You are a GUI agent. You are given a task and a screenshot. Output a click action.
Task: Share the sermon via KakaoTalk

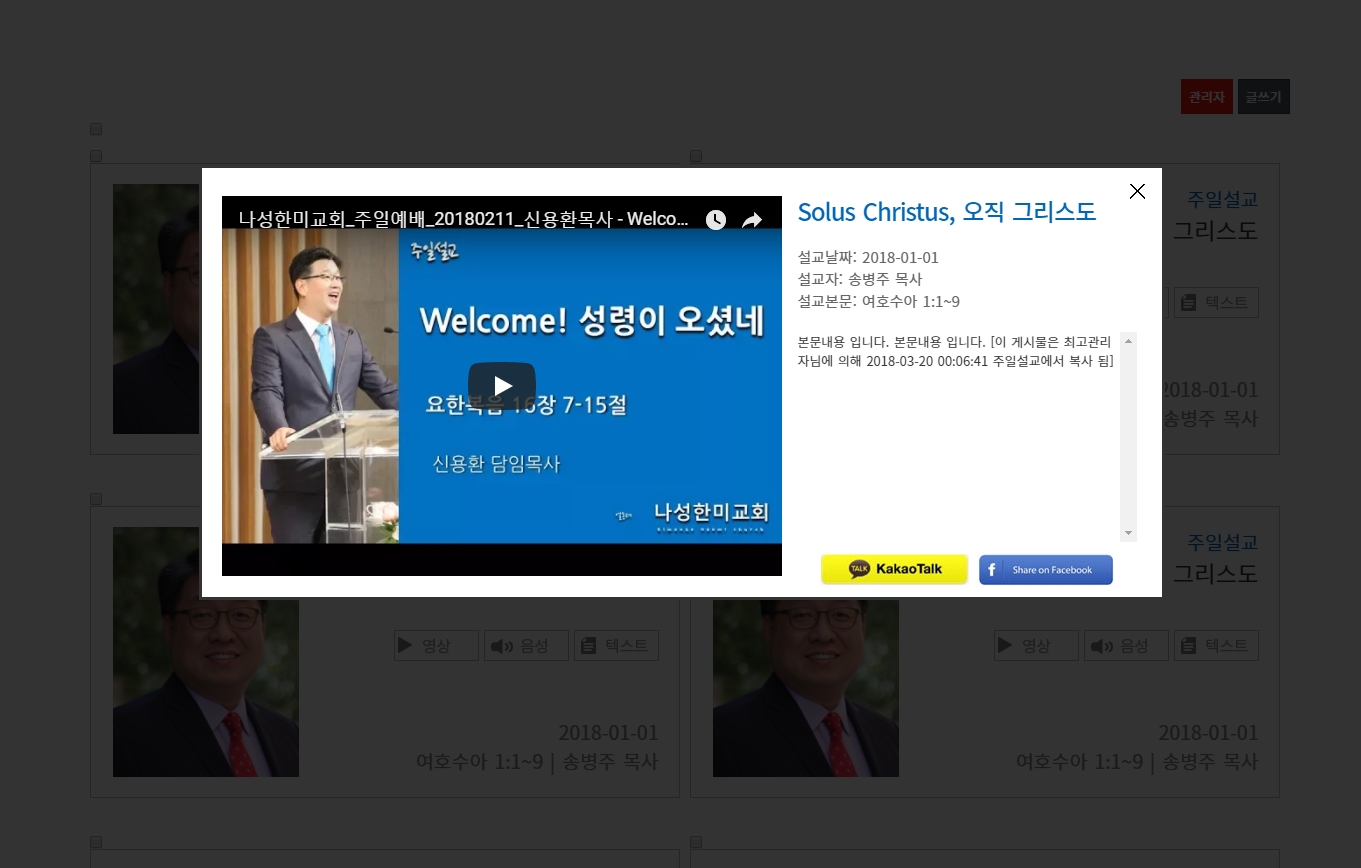click(894, 569)
